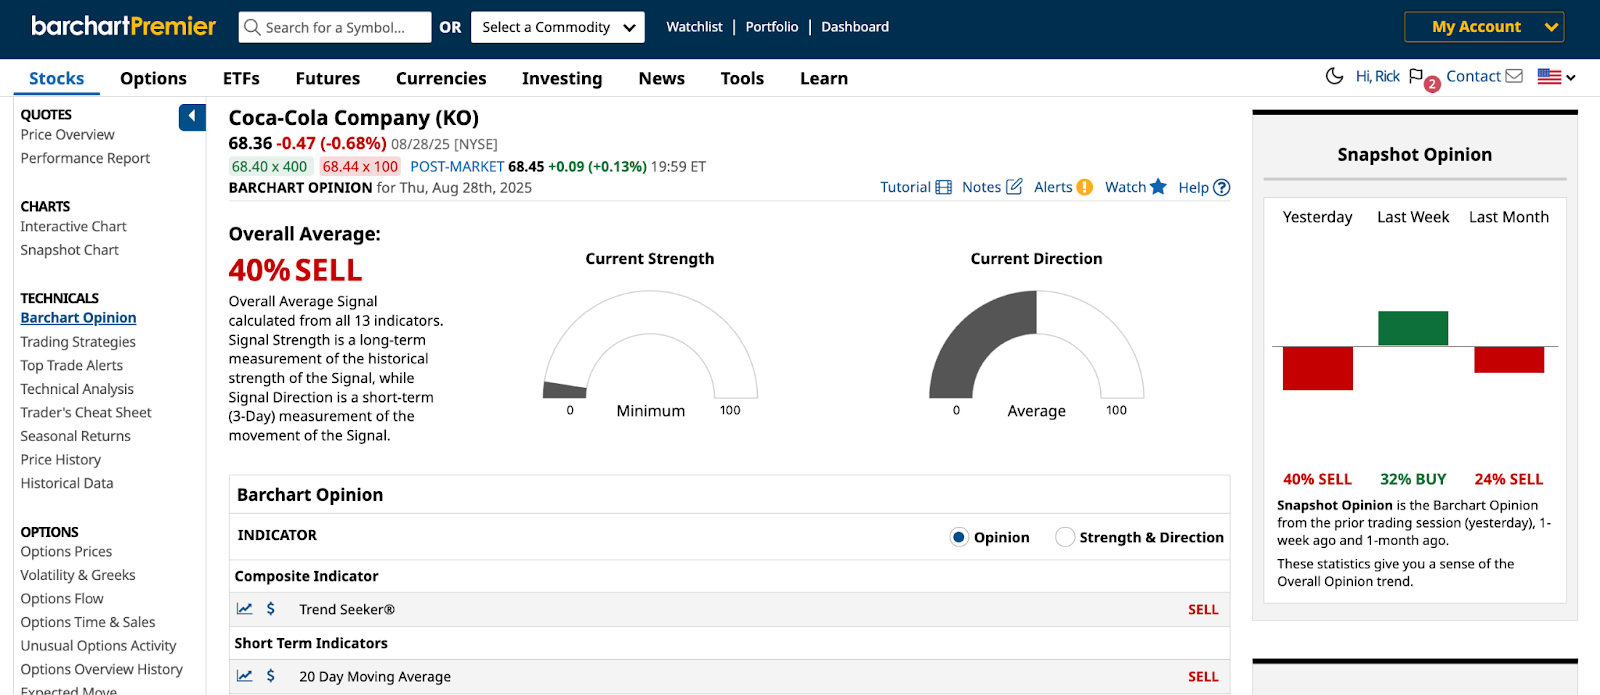Open the Watchlist link
The image size is (1600, 695).
(x=694, y=27)
